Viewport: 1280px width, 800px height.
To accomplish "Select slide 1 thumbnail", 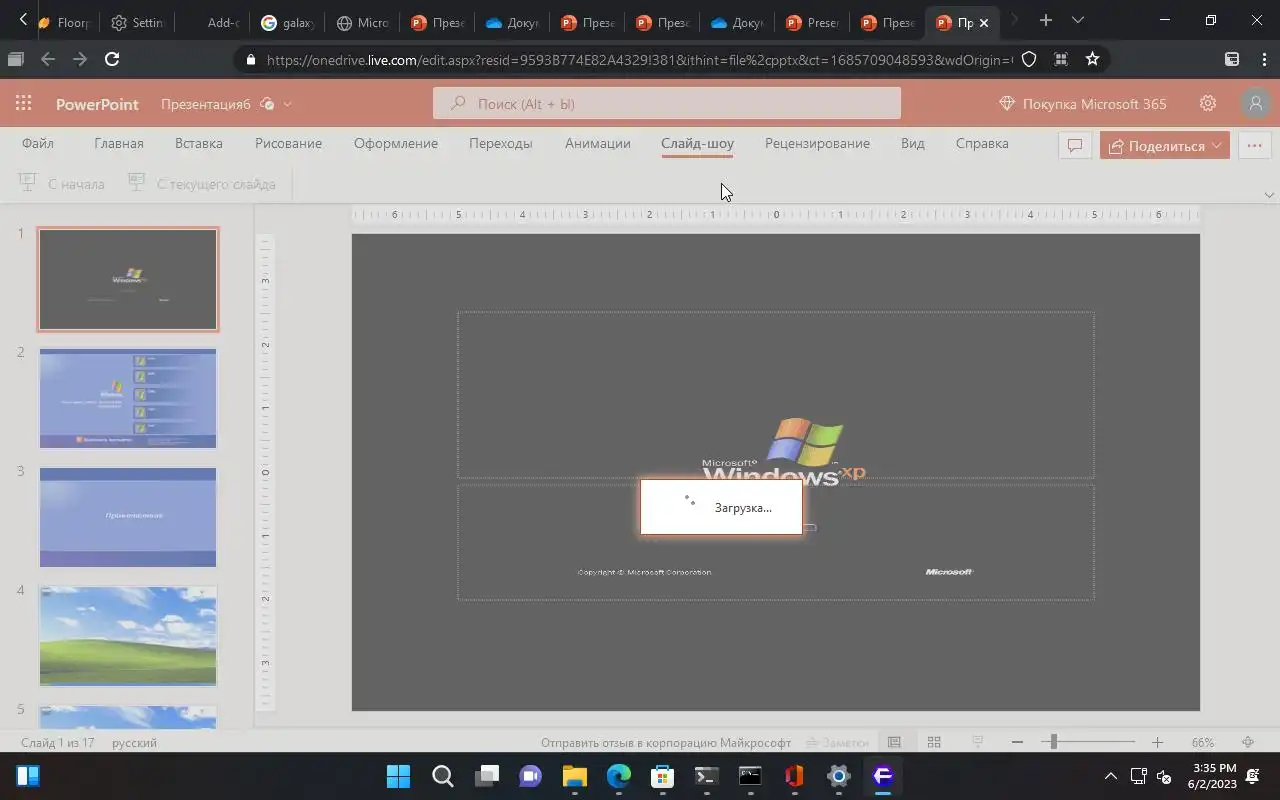I will 128,280.
